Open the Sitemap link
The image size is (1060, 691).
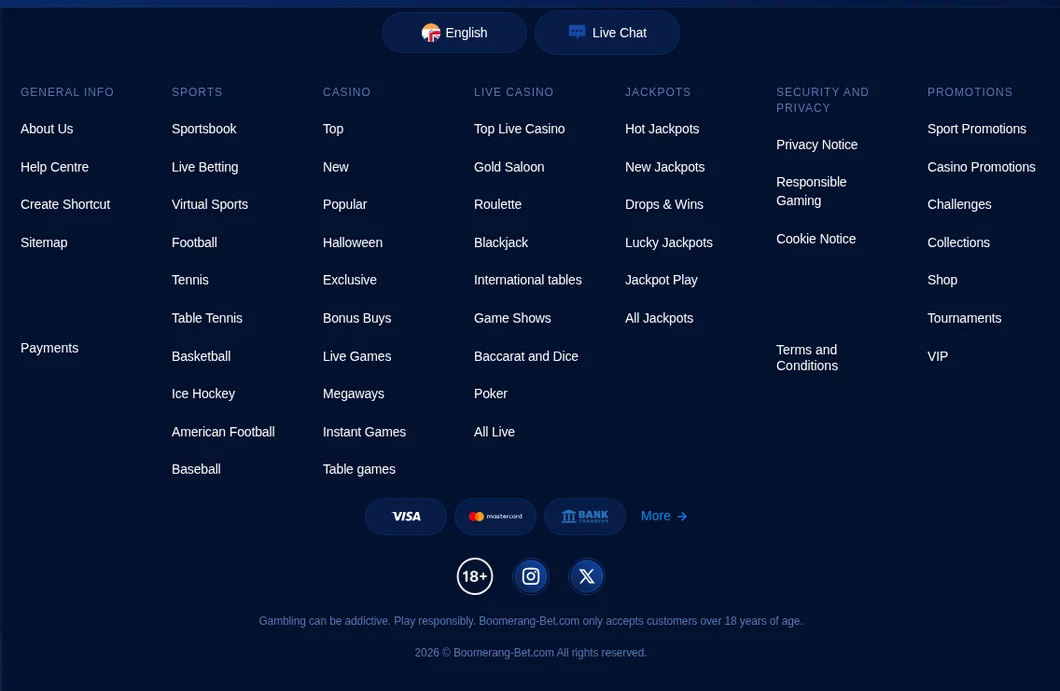tap(44, 242)
